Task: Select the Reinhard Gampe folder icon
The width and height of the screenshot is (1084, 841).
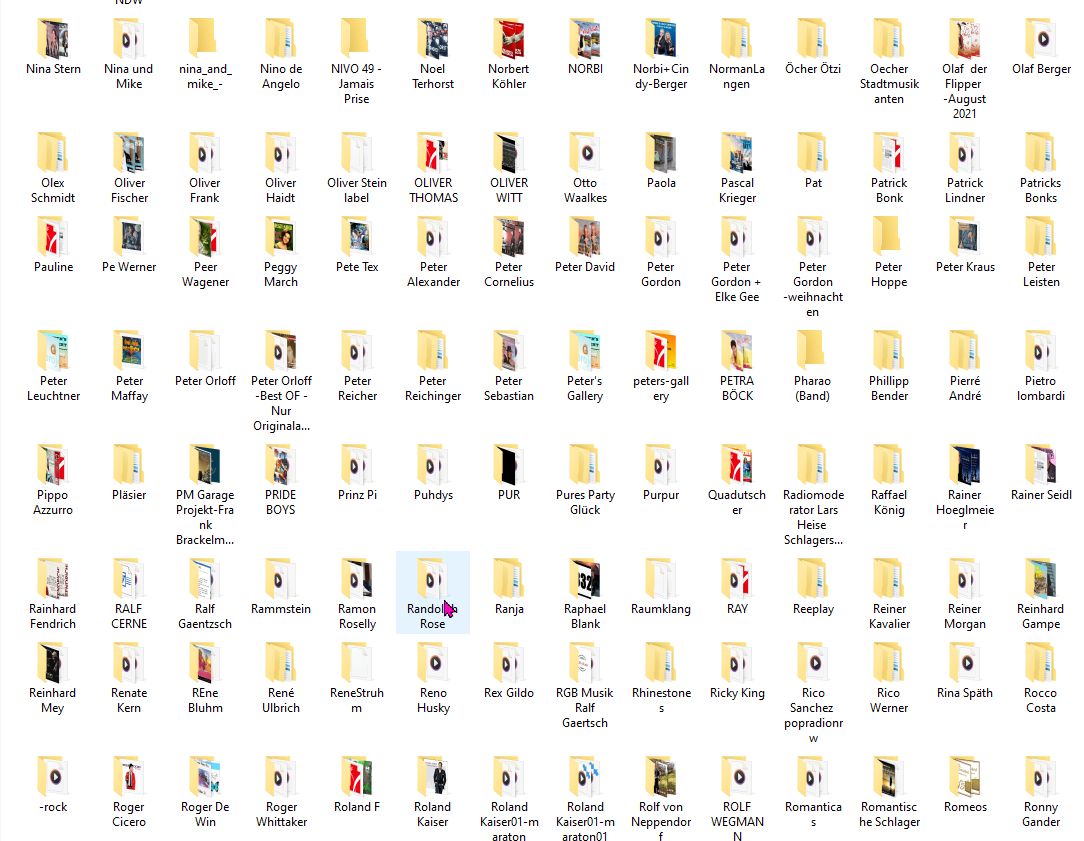Action: click(1041, 579)
